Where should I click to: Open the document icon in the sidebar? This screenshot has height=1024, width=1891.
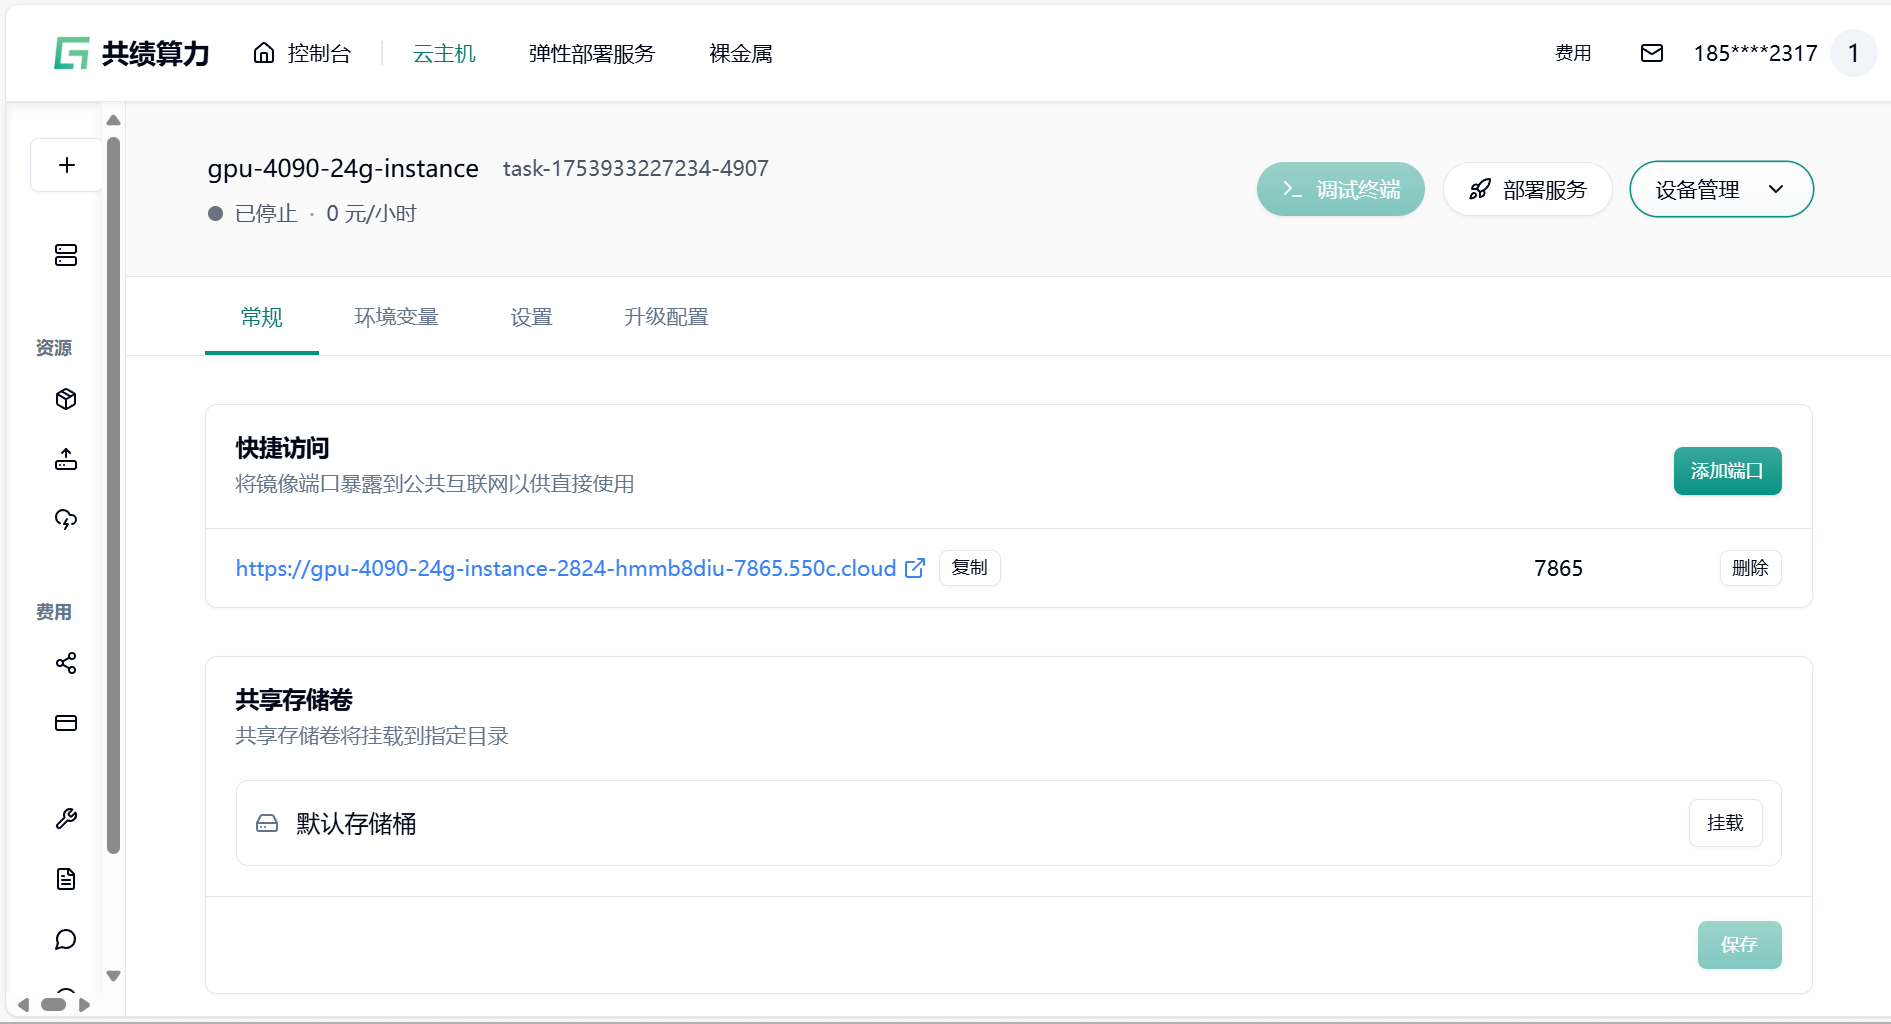(x=66, y=879)
